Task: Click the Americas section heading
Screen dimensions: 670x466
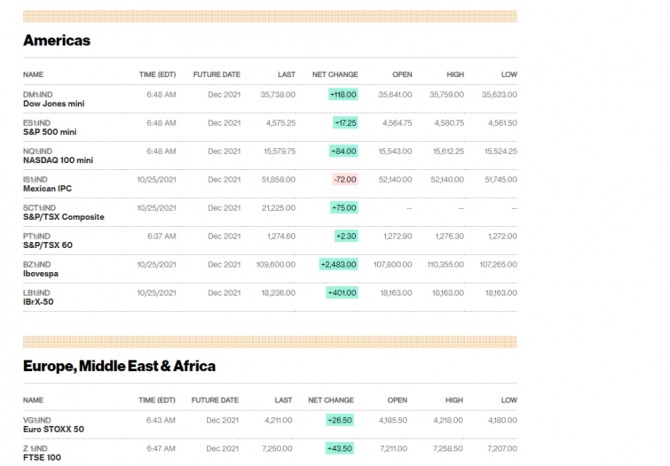Action: click(x=57, y=41)
